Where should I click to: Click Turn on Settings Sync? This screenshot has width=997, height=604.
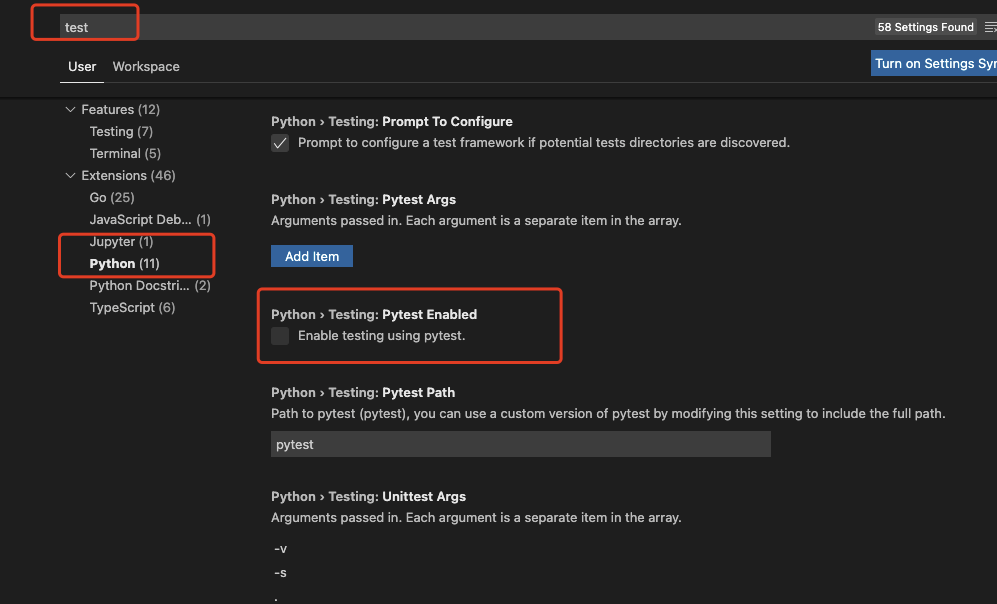click(933, 62)
